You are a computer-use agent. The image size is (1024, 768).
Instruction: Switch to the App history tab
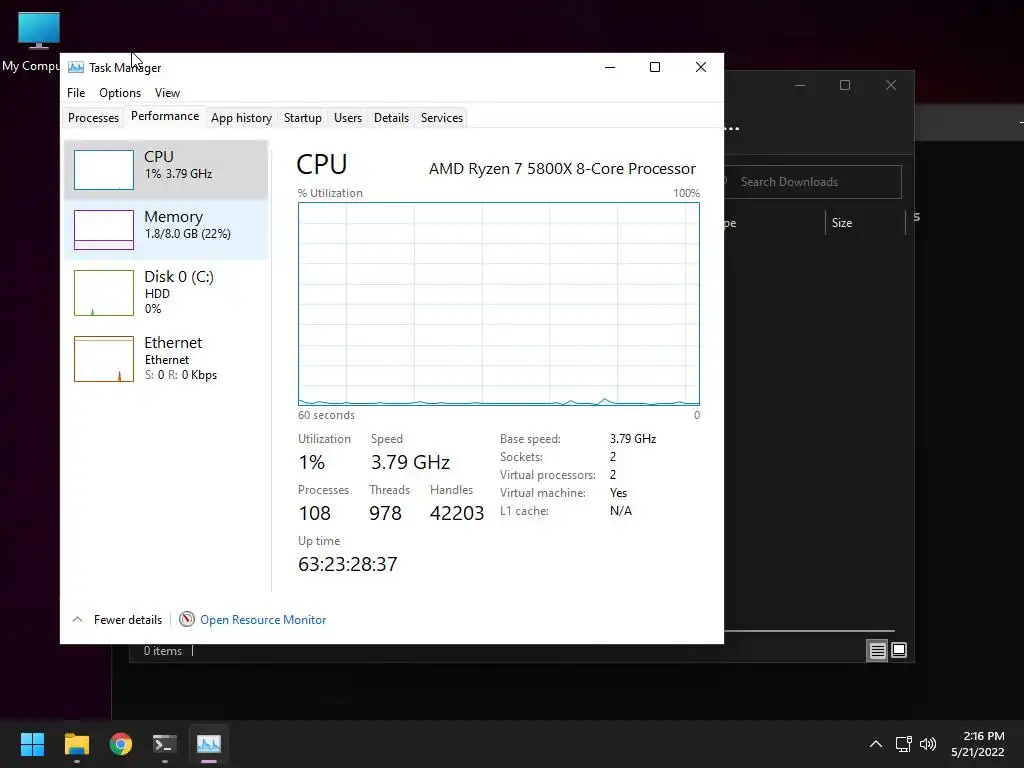tap(241, 118)
